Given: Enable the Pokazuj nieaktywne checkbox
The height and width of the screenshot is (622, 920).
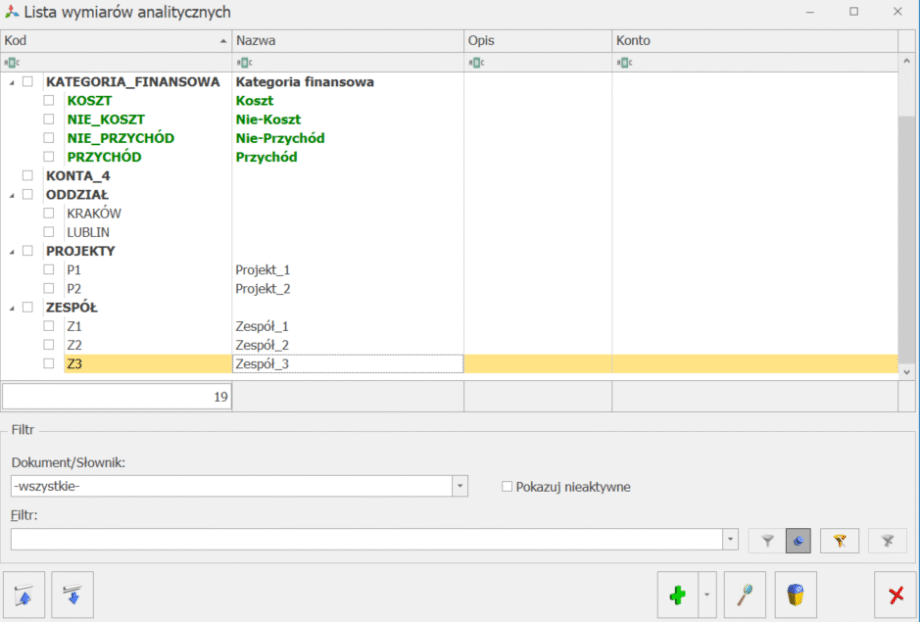Looking at the screenshot, I should pyautogui.click(x=507, y=487).
